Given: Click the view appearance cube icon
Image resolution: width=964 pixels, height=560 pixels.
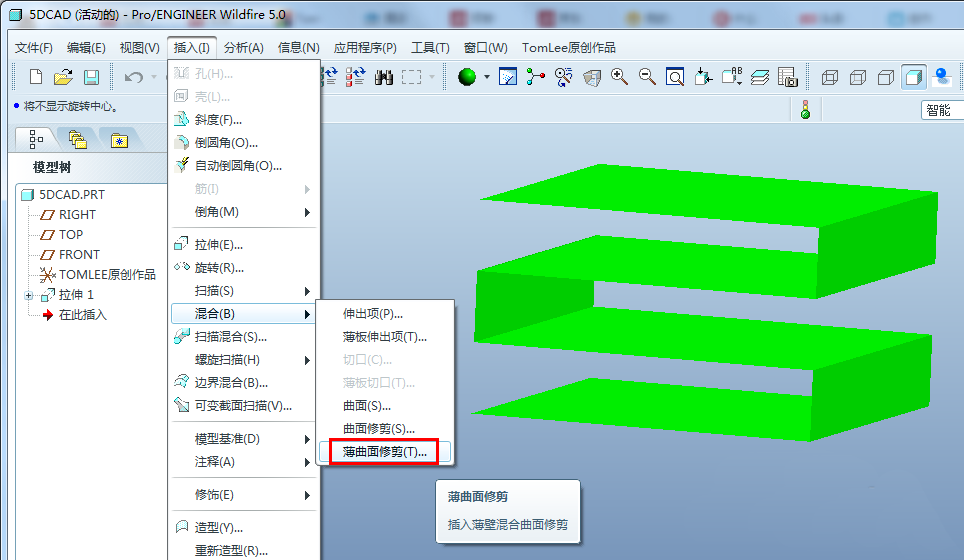Looking at the screenshot, I should click(591, 77).
